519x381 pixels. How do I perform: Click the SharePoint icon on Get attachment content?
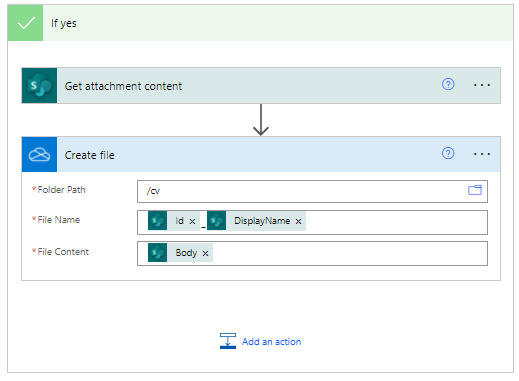coord(39,86)
